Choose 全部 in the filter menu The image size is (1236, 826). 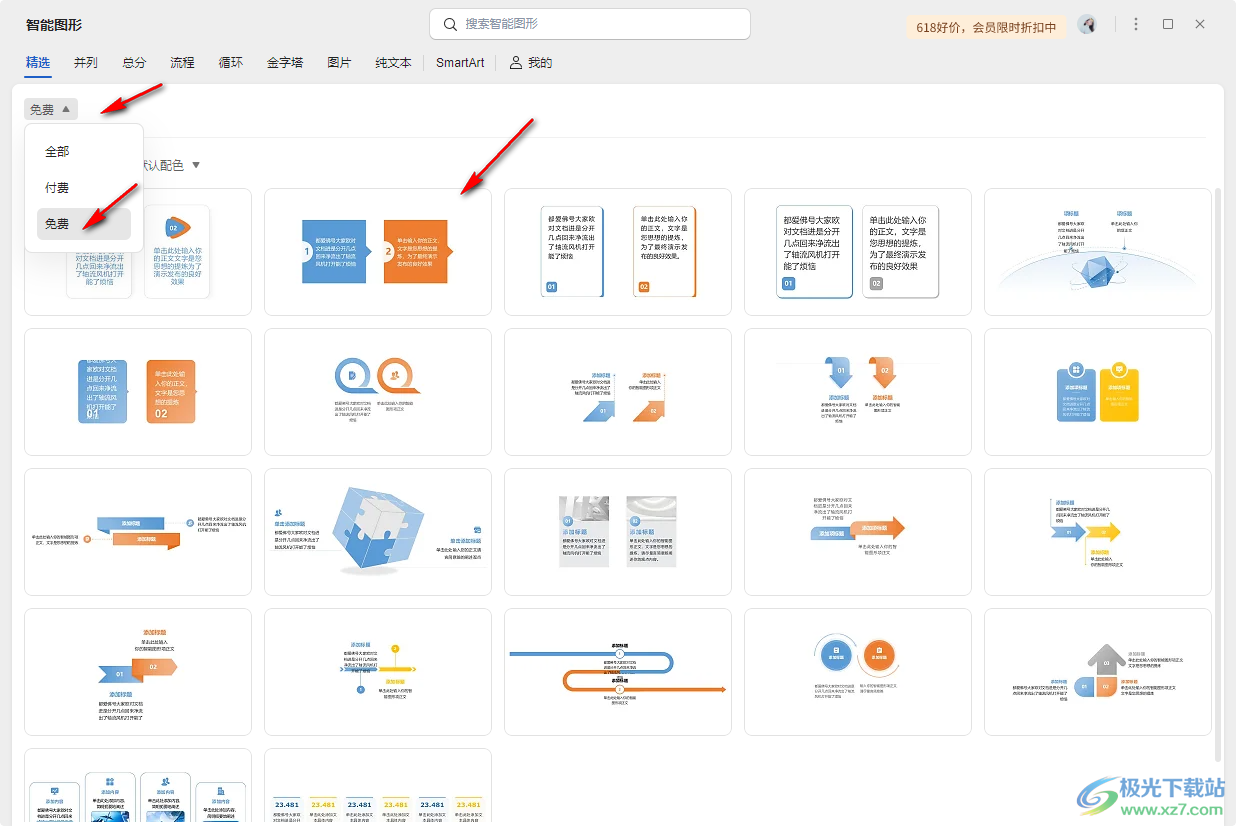(84, 152)
